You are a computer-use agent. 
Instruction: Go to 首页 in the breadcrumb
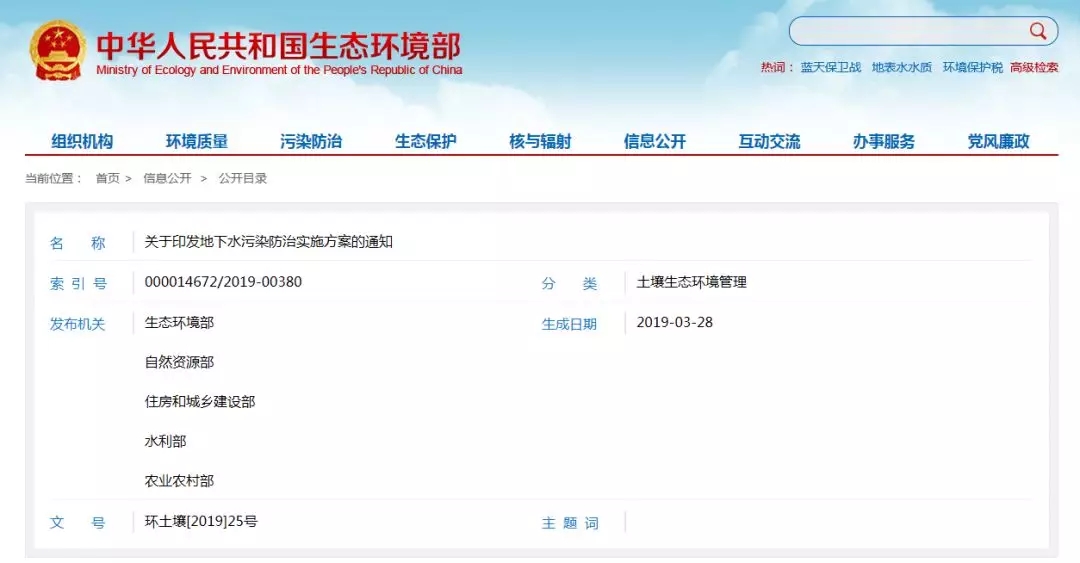[x=107, y=178]
